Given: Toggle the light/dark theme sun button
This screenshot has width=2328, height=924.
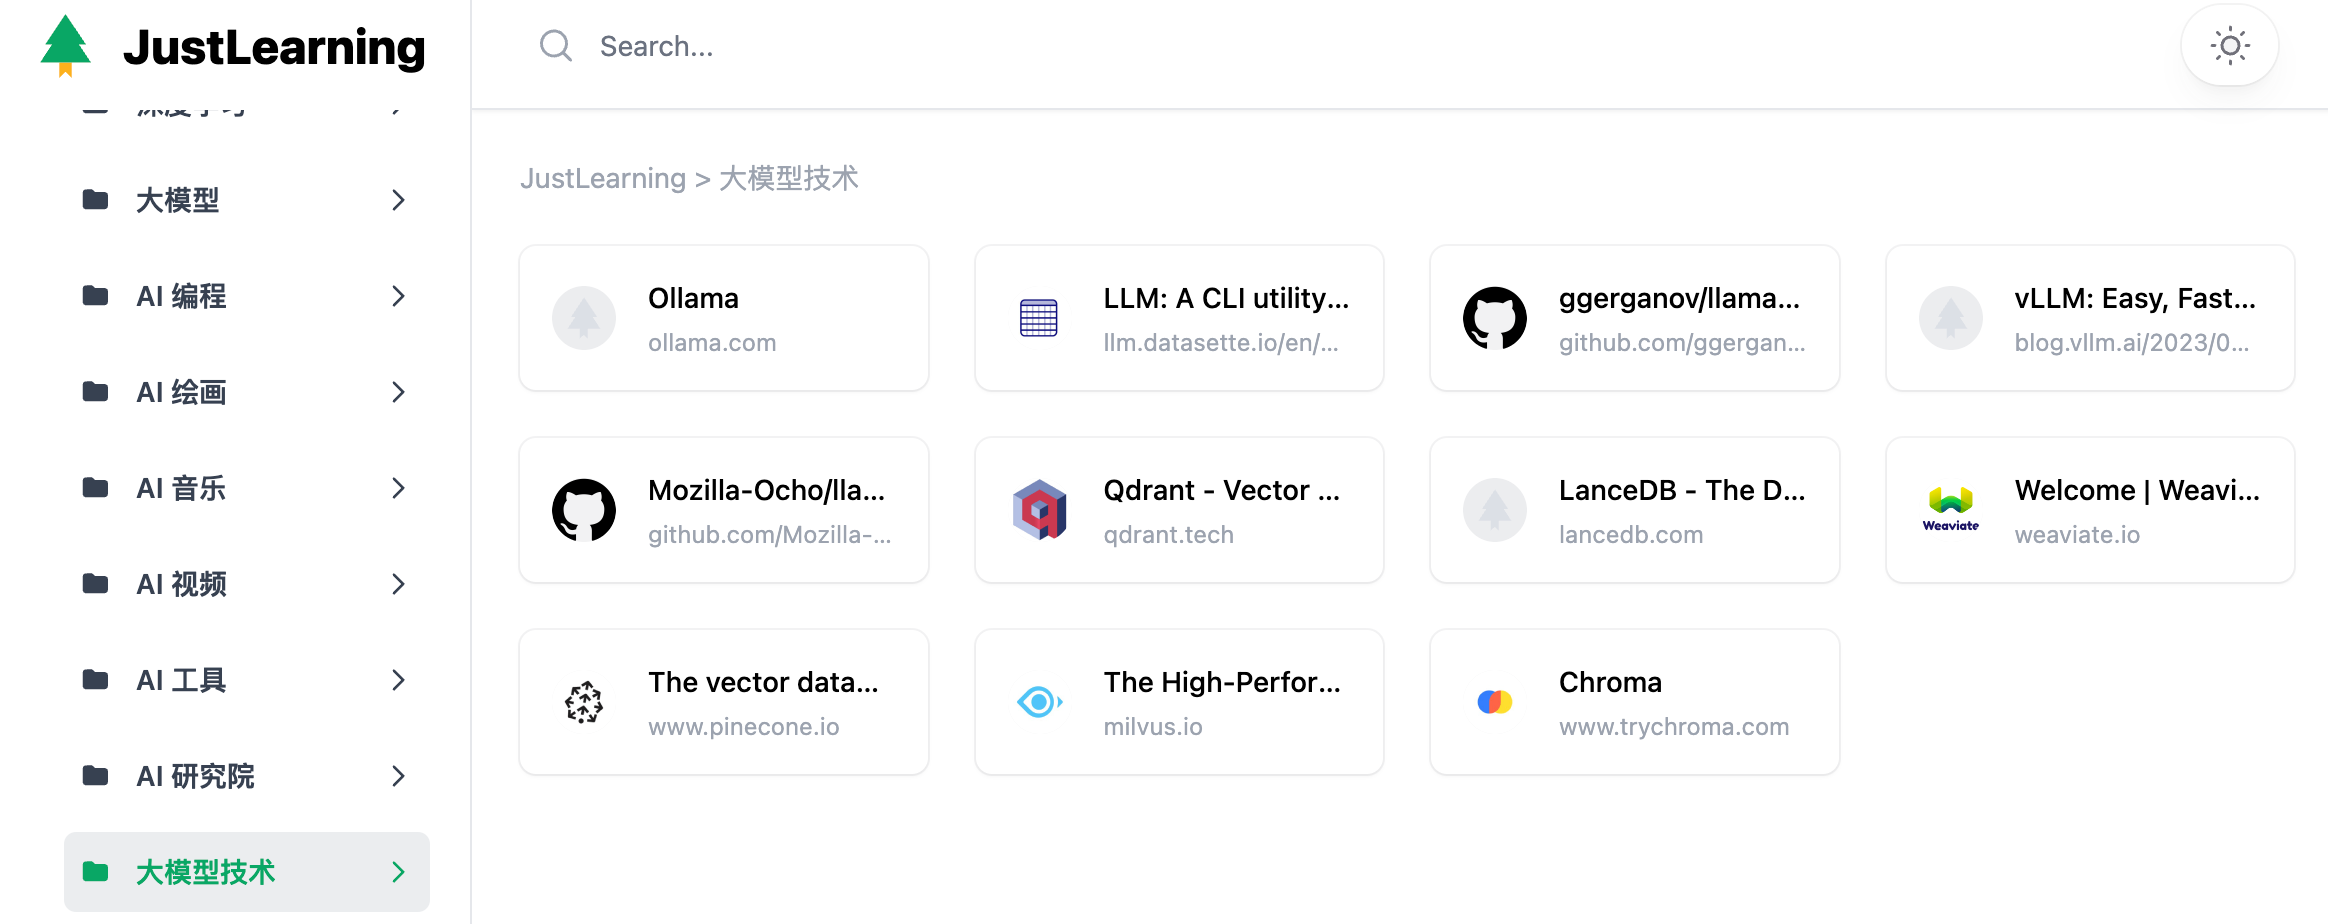Looking at the screenshot, I should point(2229,46).
